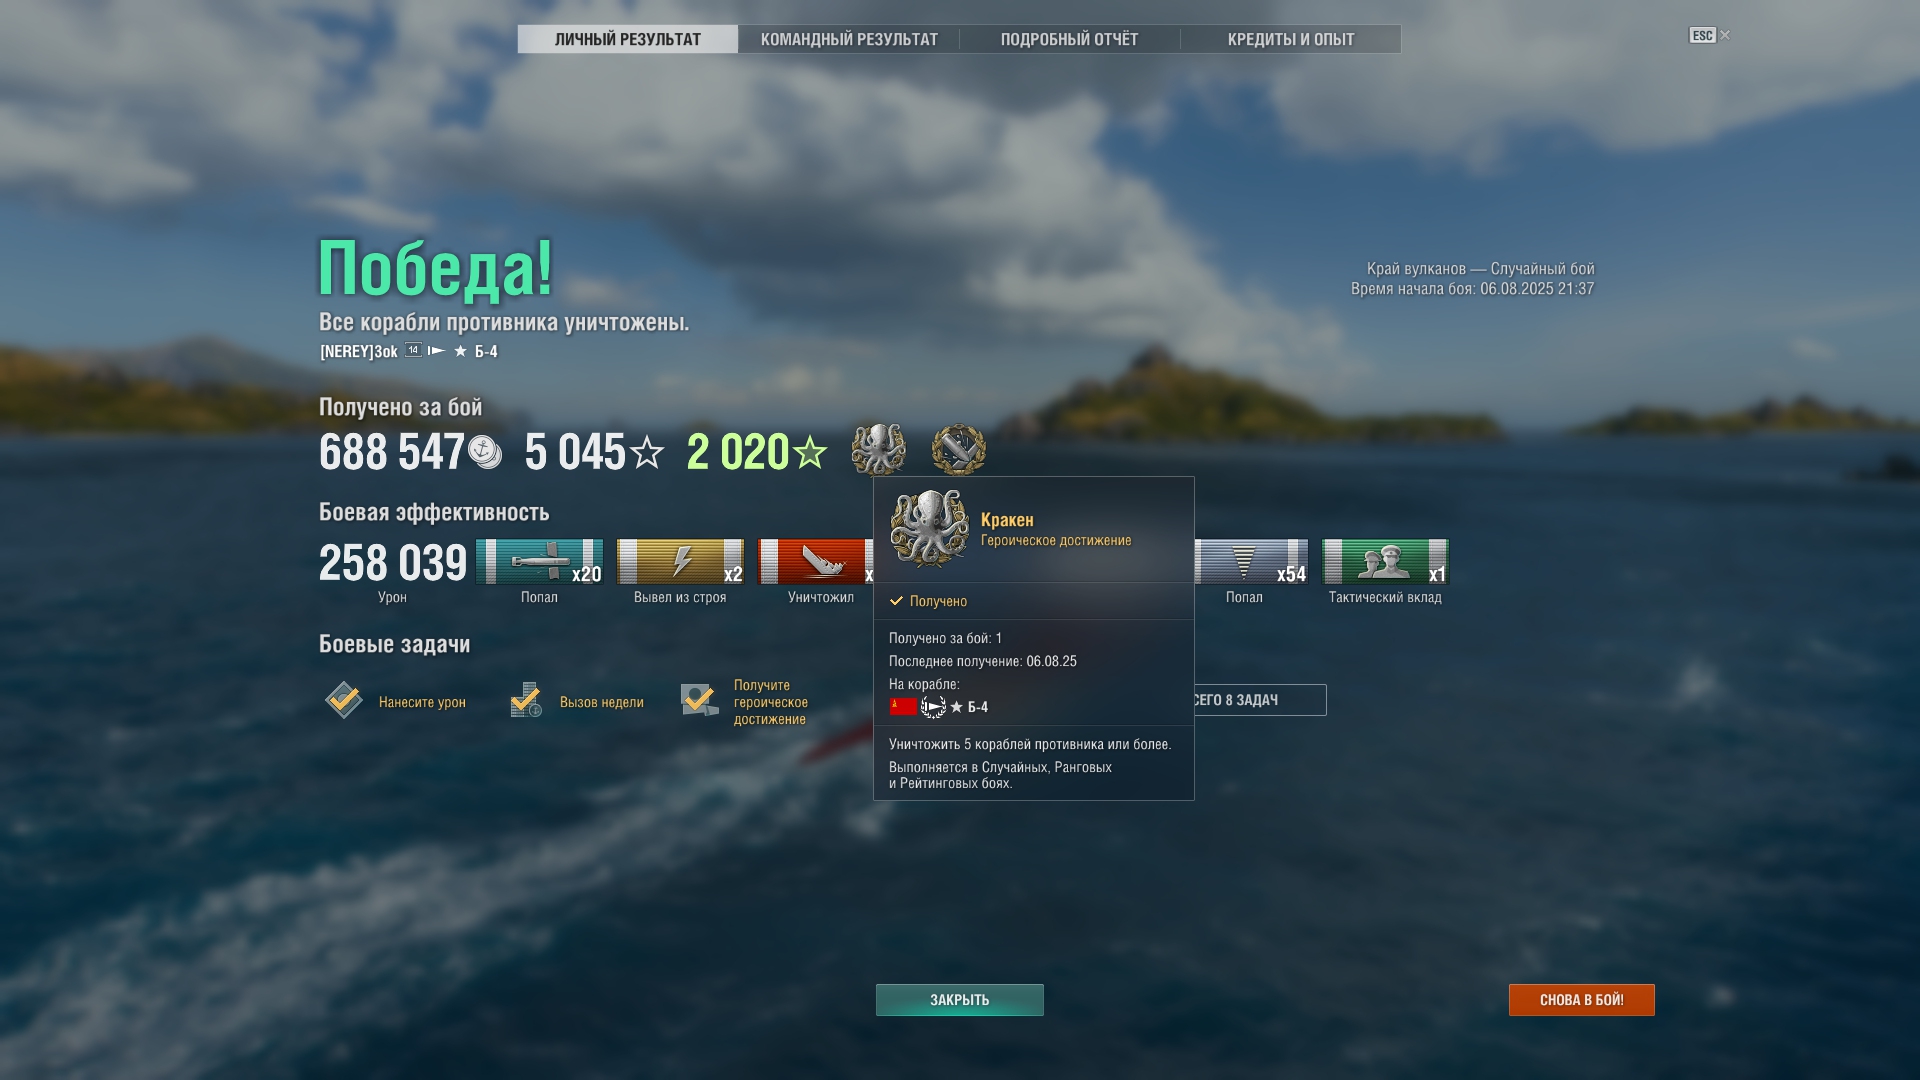
Task: Click the Kraken achievement medal icon
Action: tap(879, 450)
